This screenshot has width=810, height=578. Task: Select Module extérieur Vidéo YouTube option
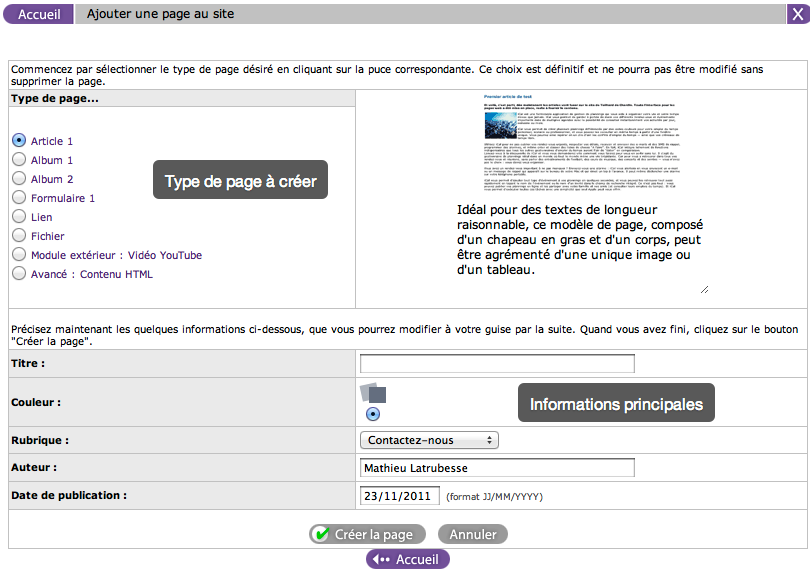[x=19, y=255]
